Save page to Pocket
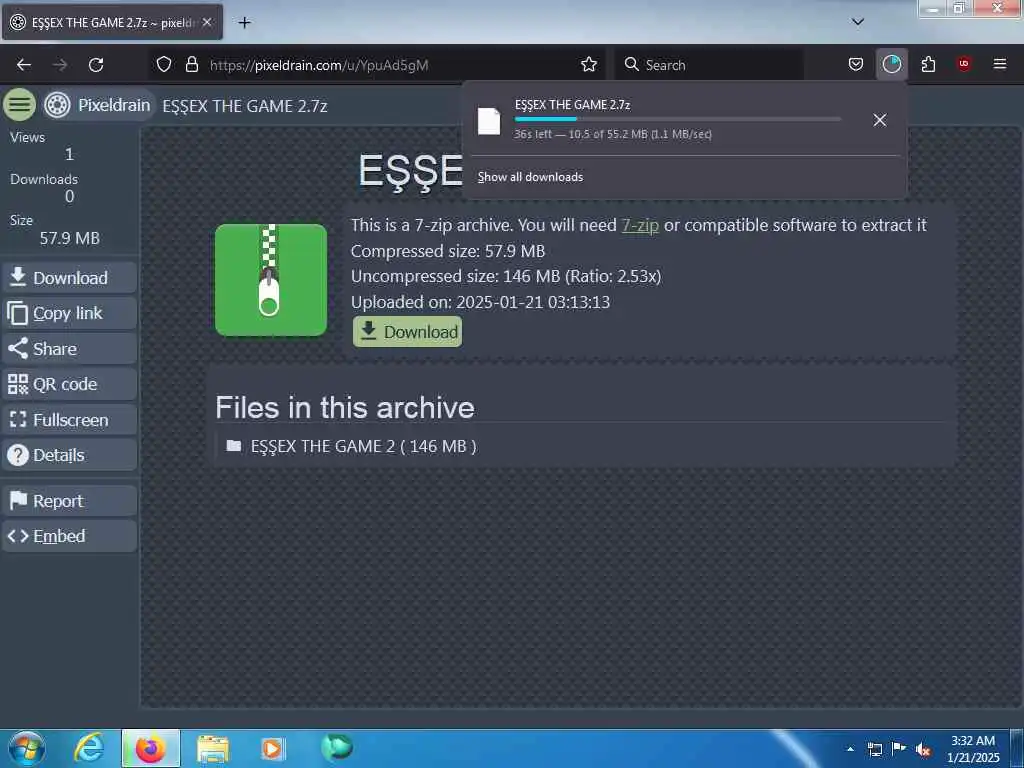 [856, 64]
